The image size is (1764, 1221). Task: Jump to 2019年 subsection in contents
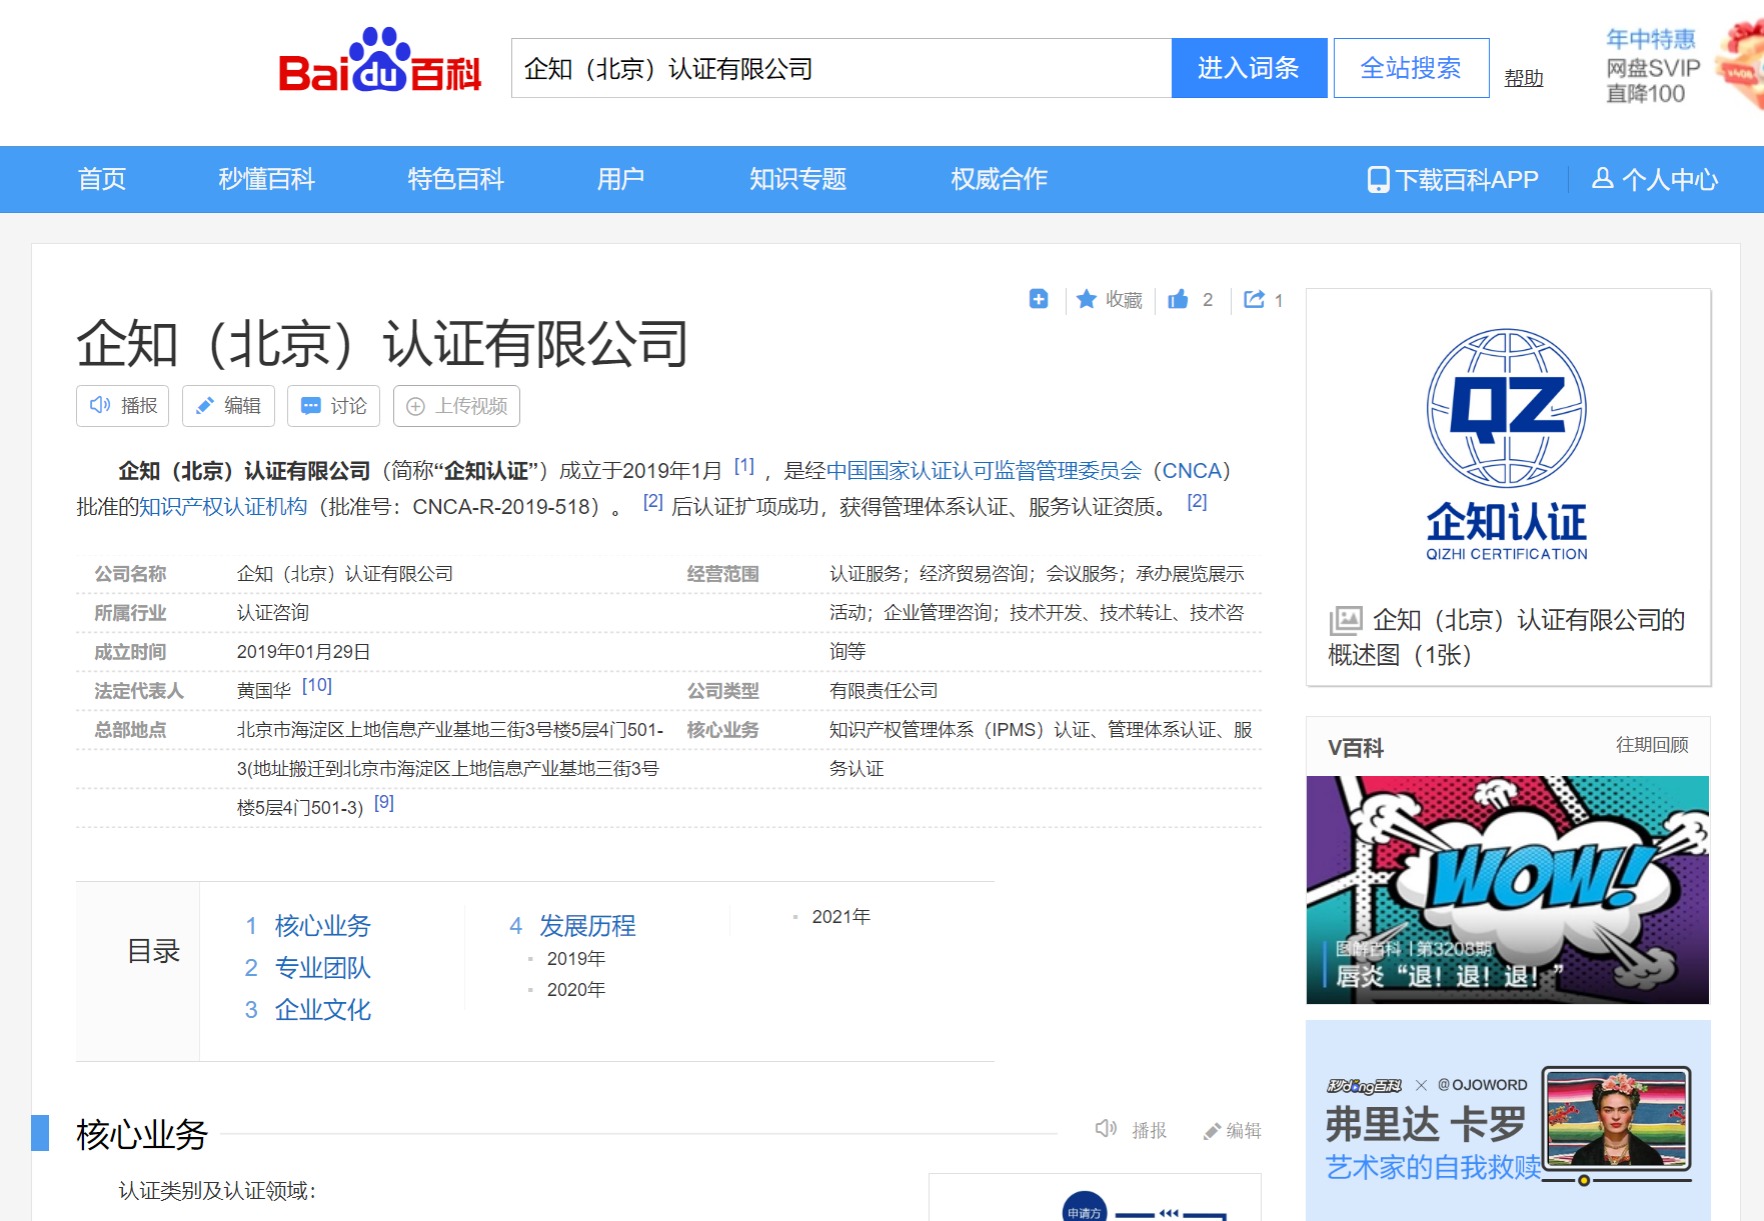pyautogui.click(x=576, y=958)
